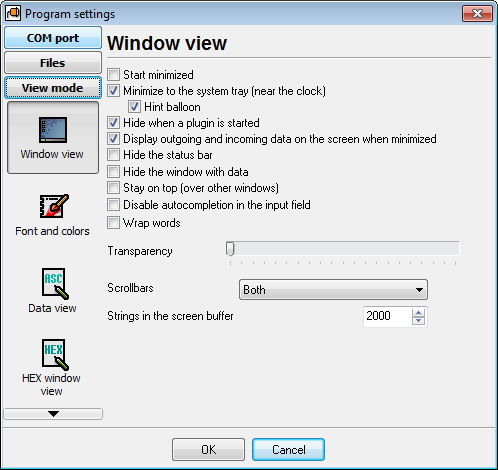This screenshot has width=498, height=470.
Task: Open the Window view icon in sidebar
Action: 53,137
